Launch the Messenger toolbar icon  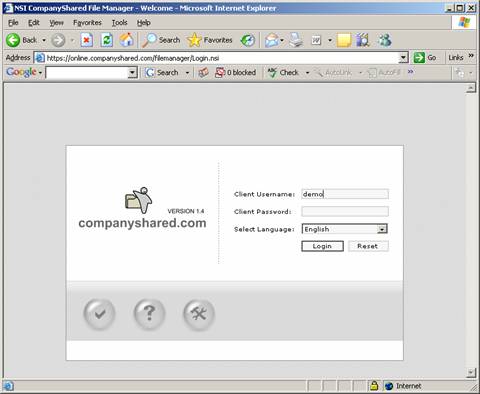pos(384,40)
